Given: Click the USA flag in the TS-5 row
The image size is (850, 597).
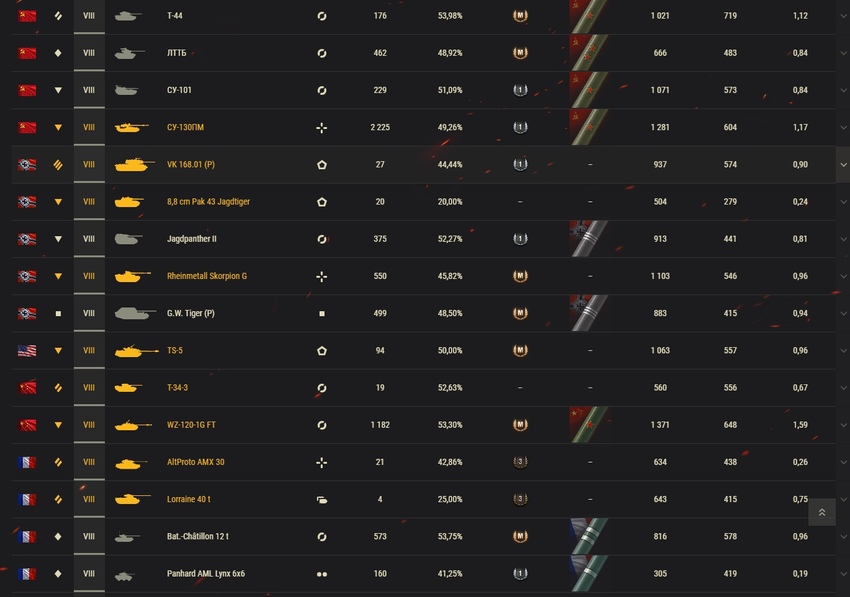Looking at the screenshot, I should [x=27, y=351].
